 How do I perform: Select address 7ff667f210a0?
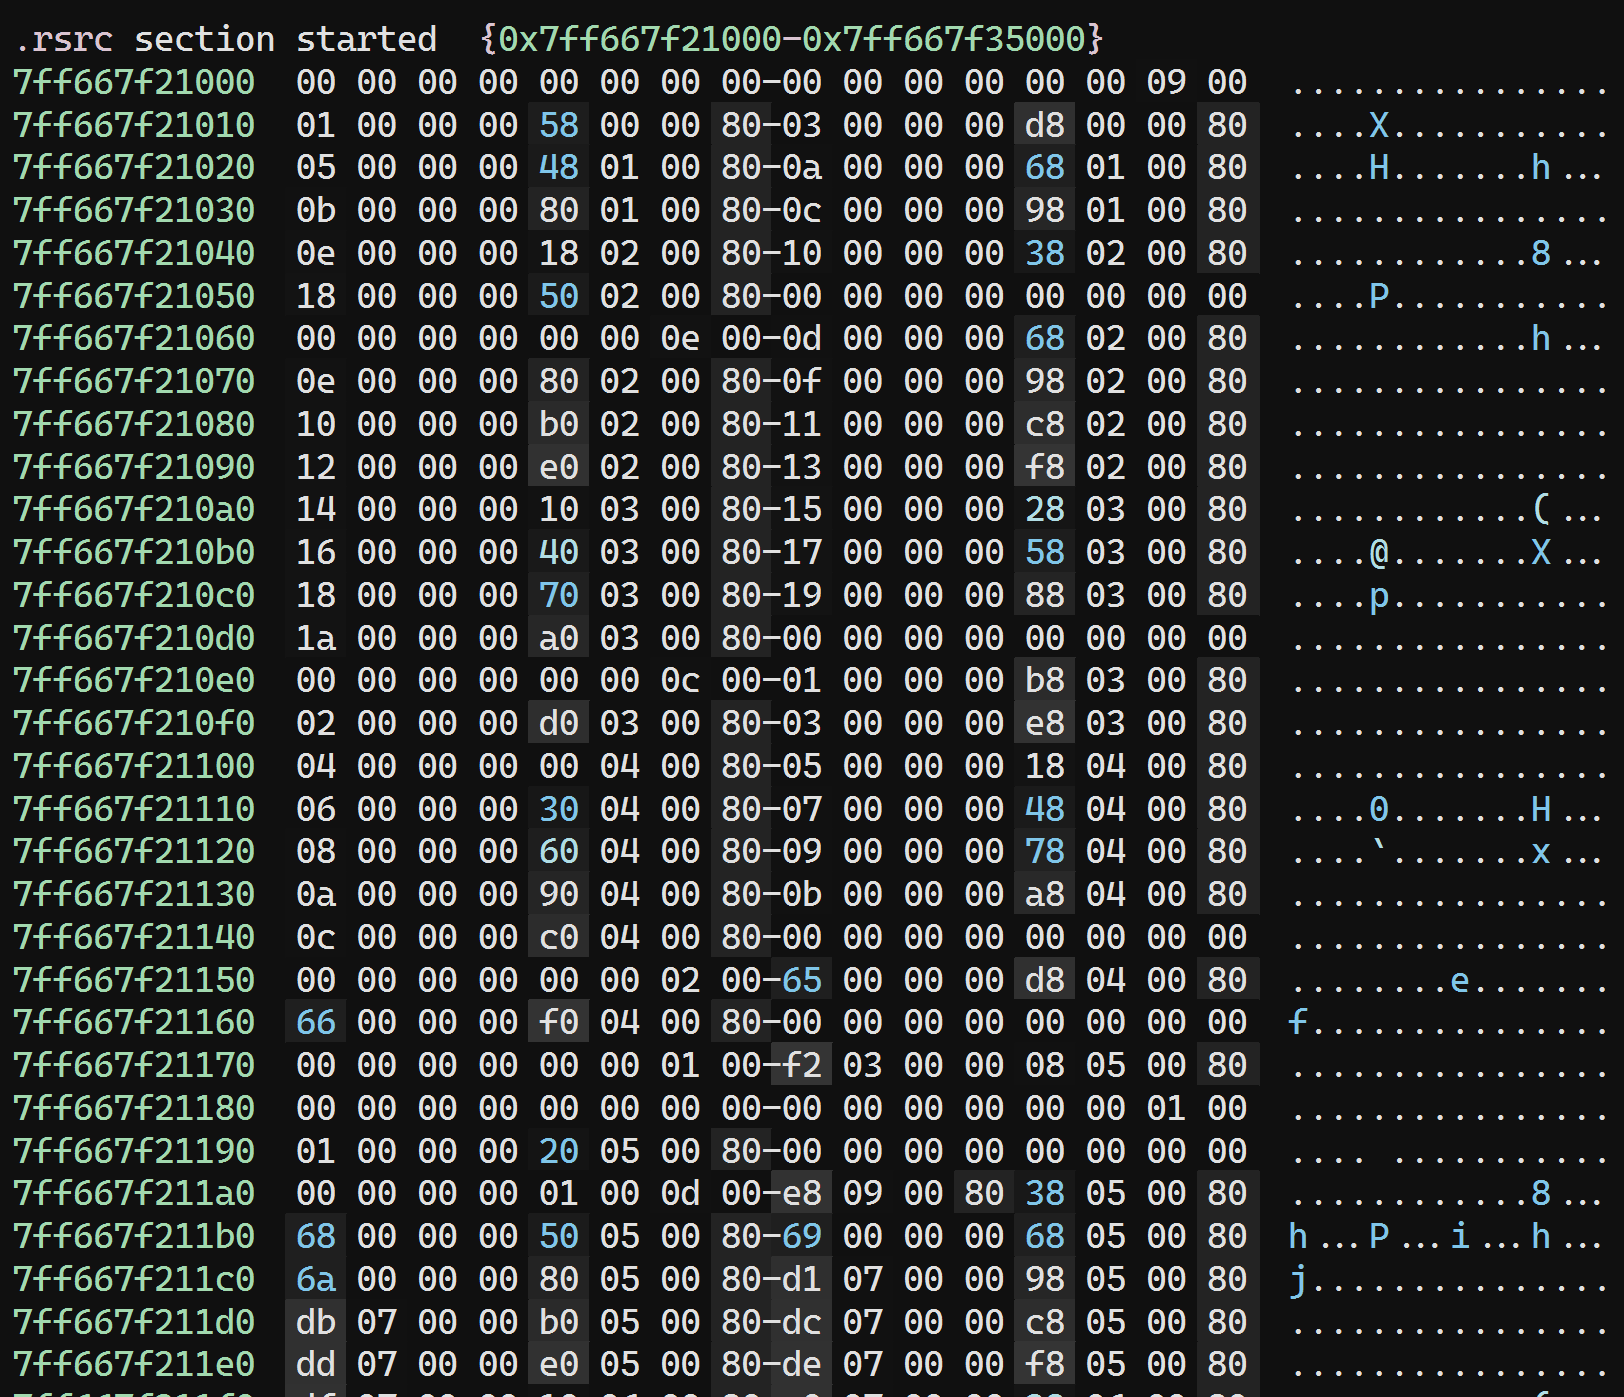134,509
